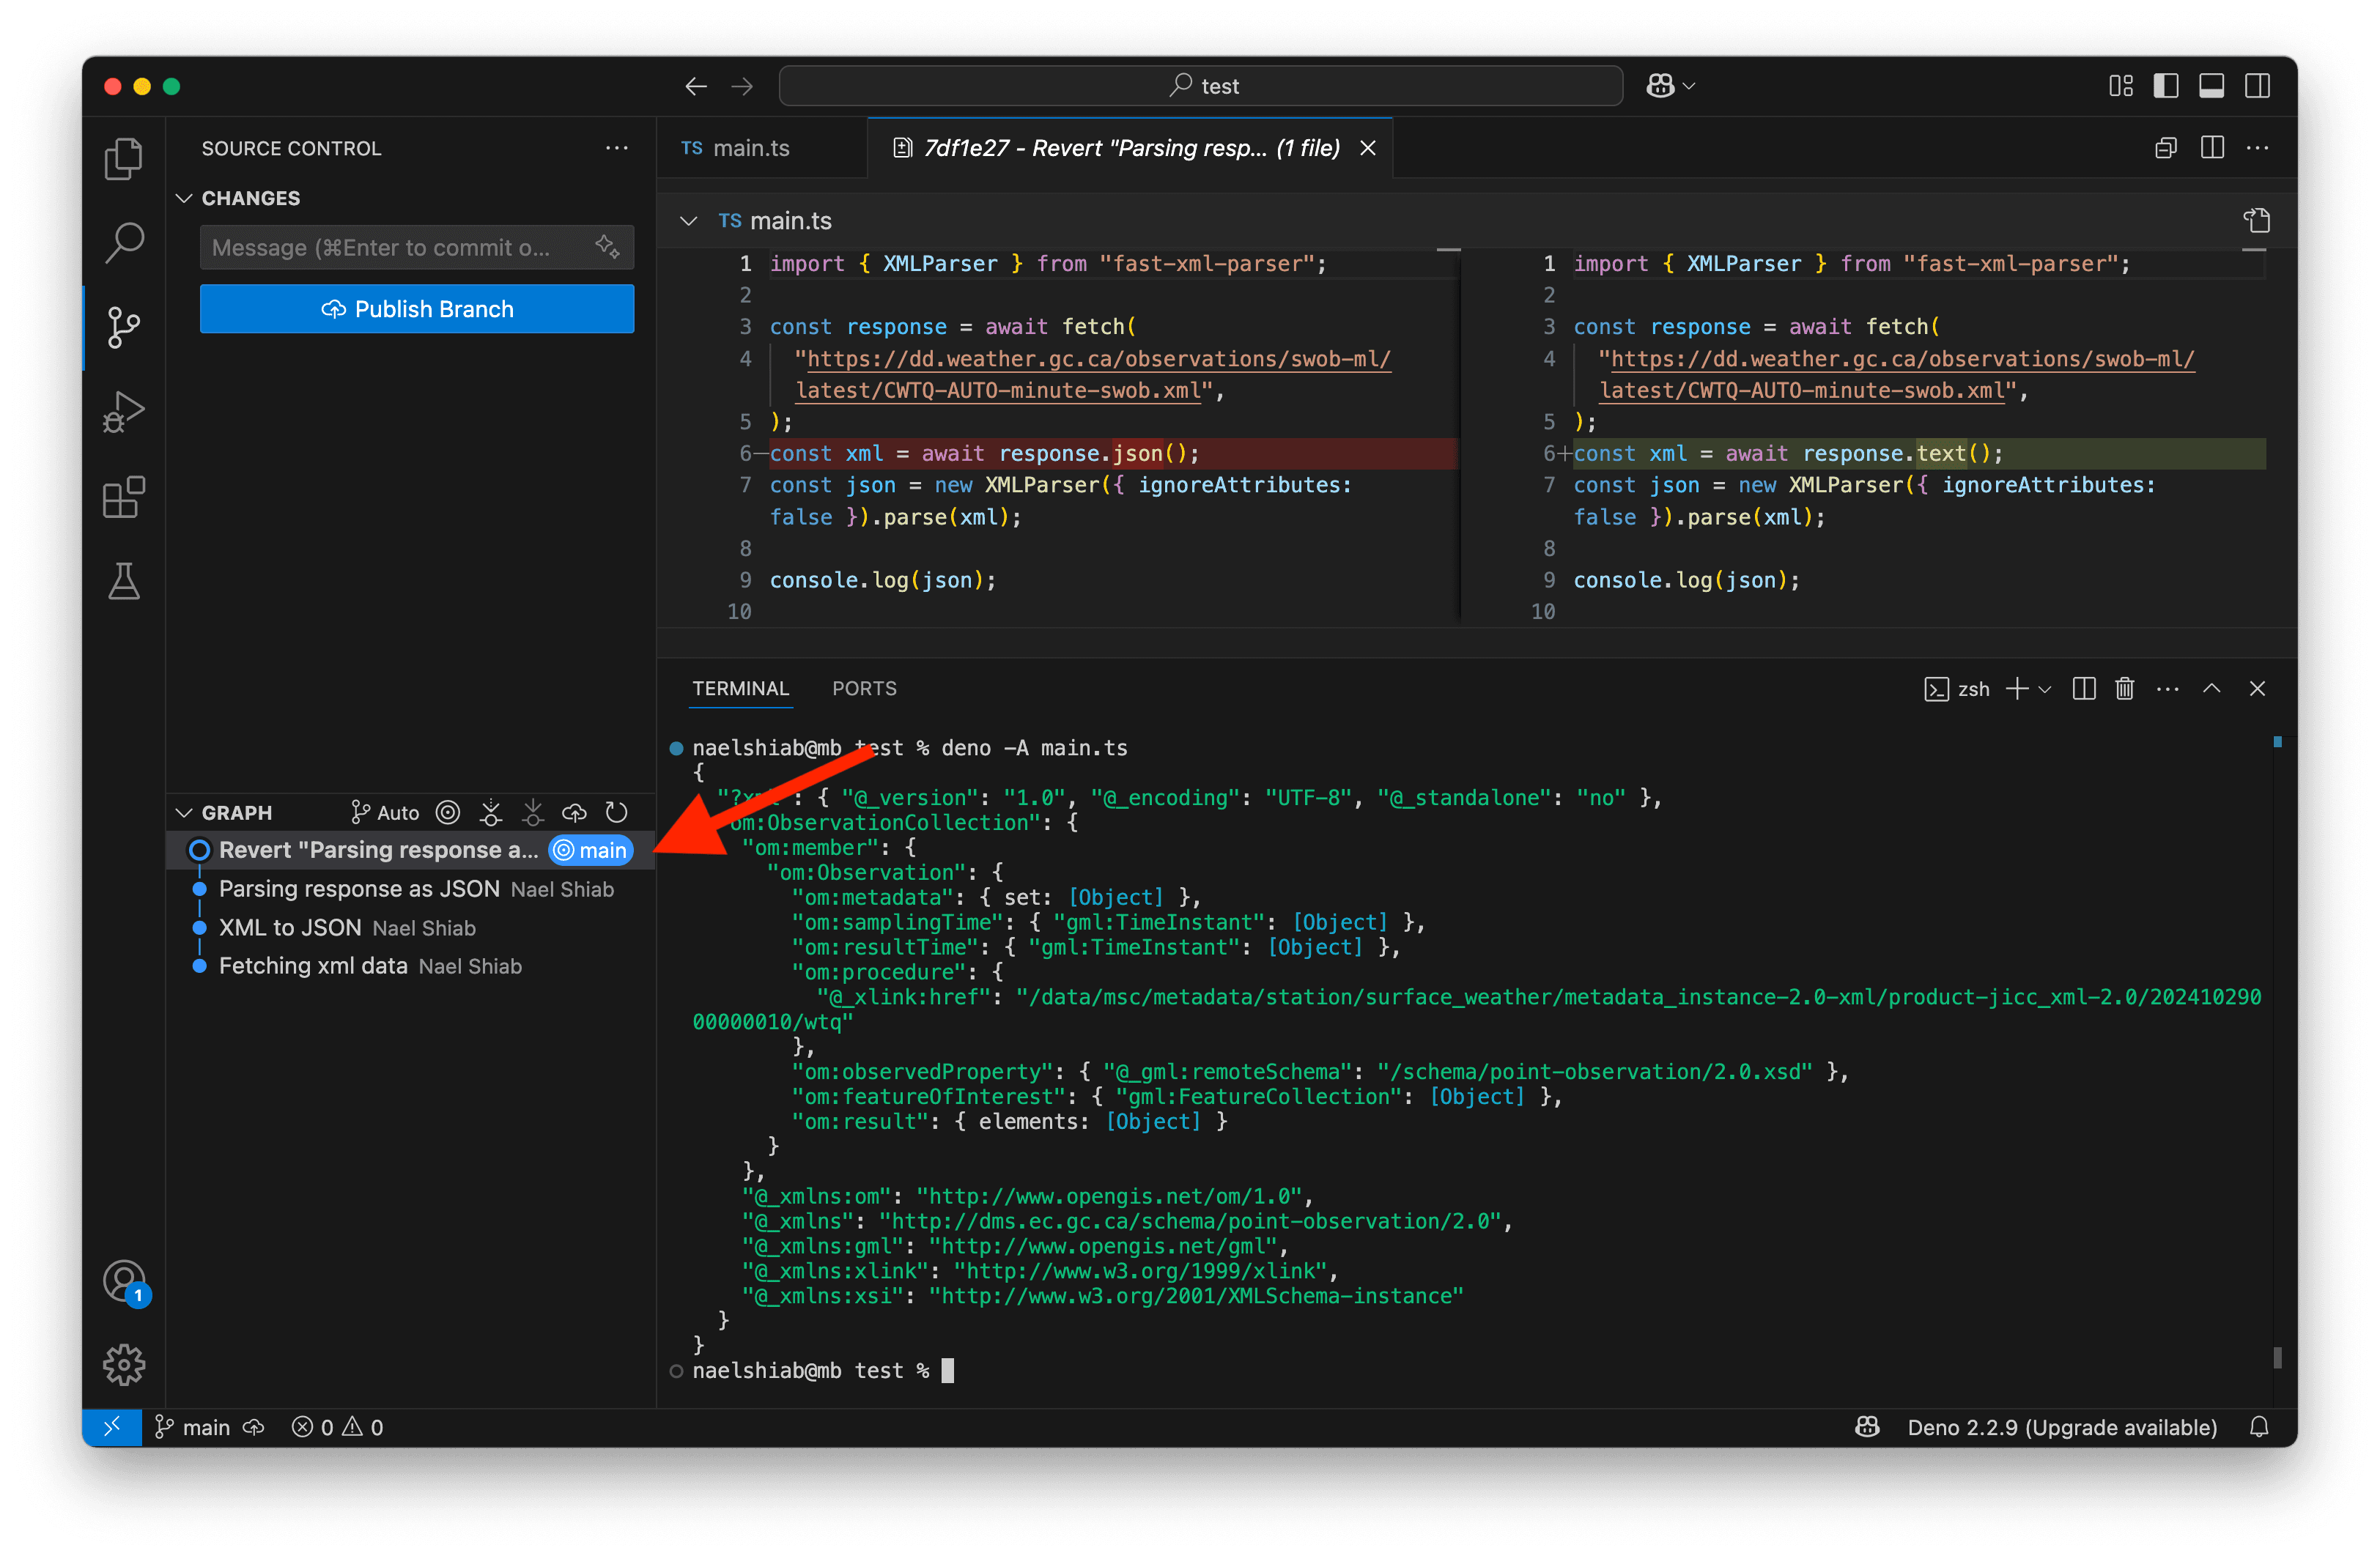The image size is (2380, 1556).
Task: Close the terminal panel
Action: point(2257,688)
